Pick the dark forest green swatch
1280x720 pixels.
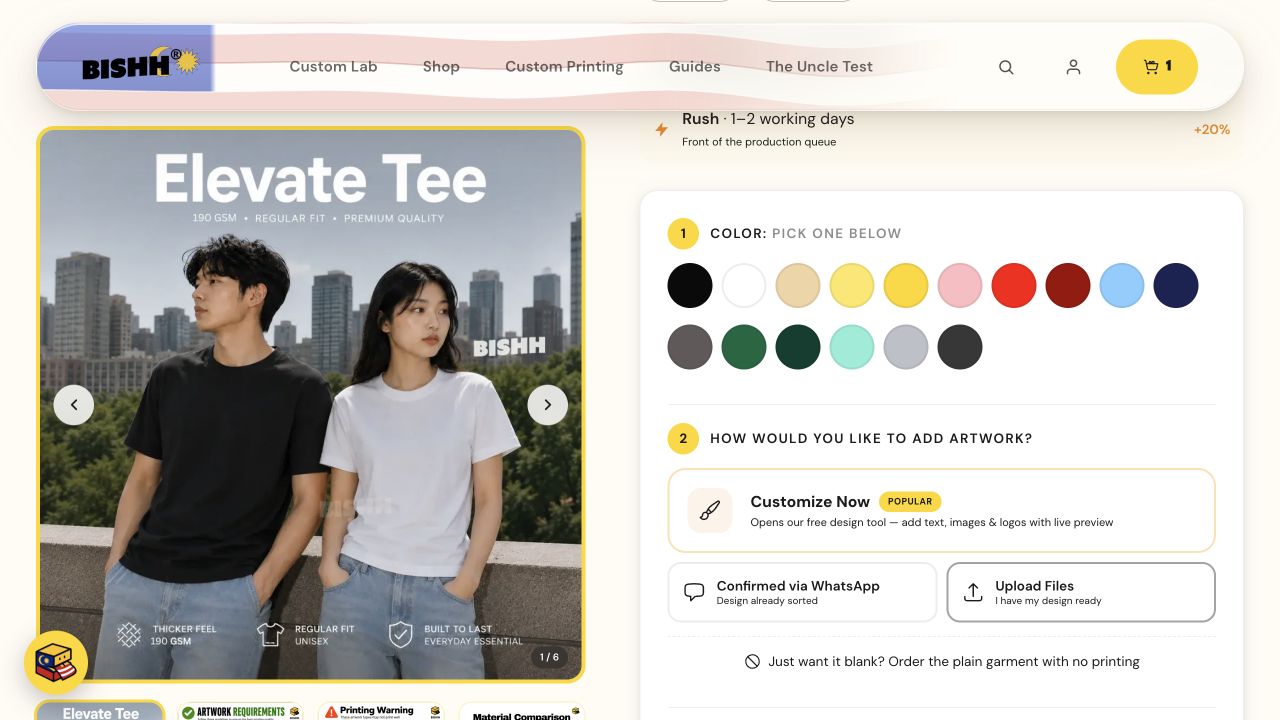tap(798, 347)
